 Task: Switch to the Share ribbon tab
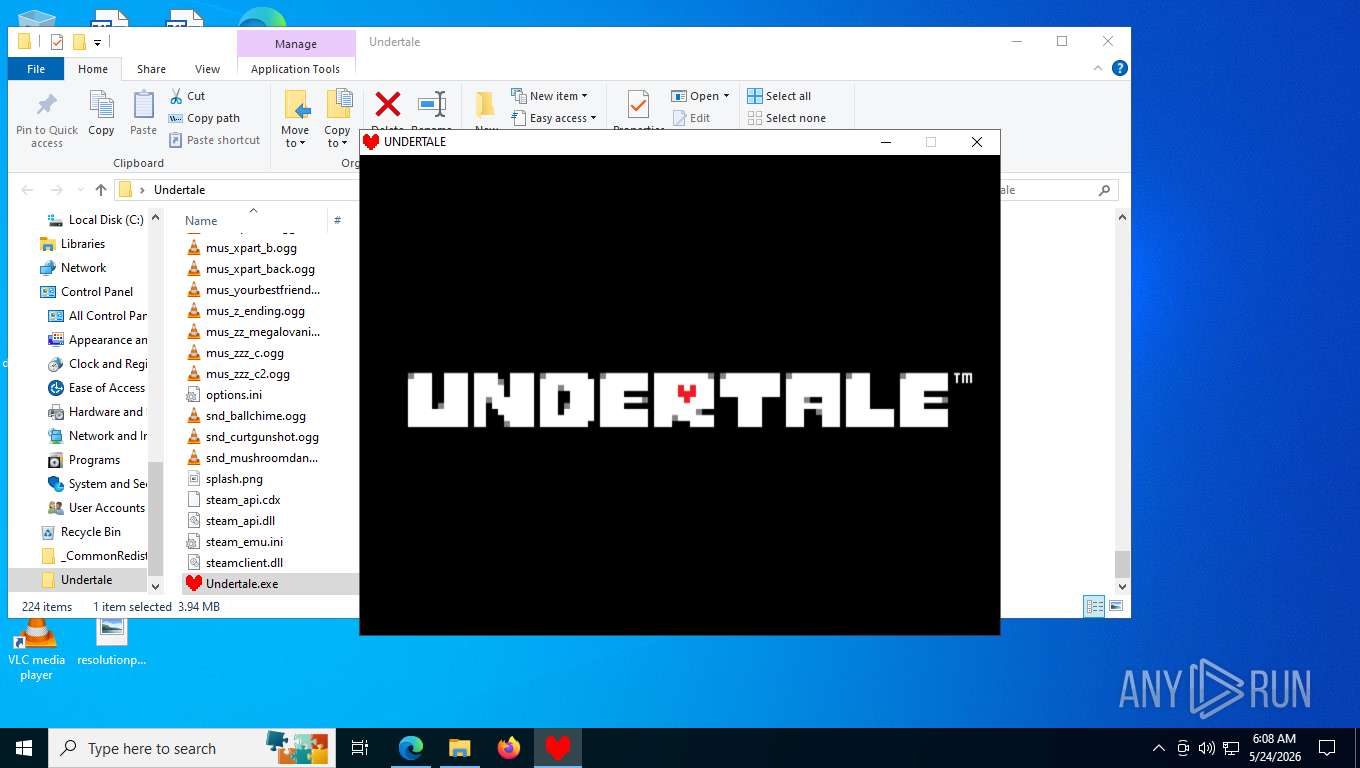tap(151, 69)
